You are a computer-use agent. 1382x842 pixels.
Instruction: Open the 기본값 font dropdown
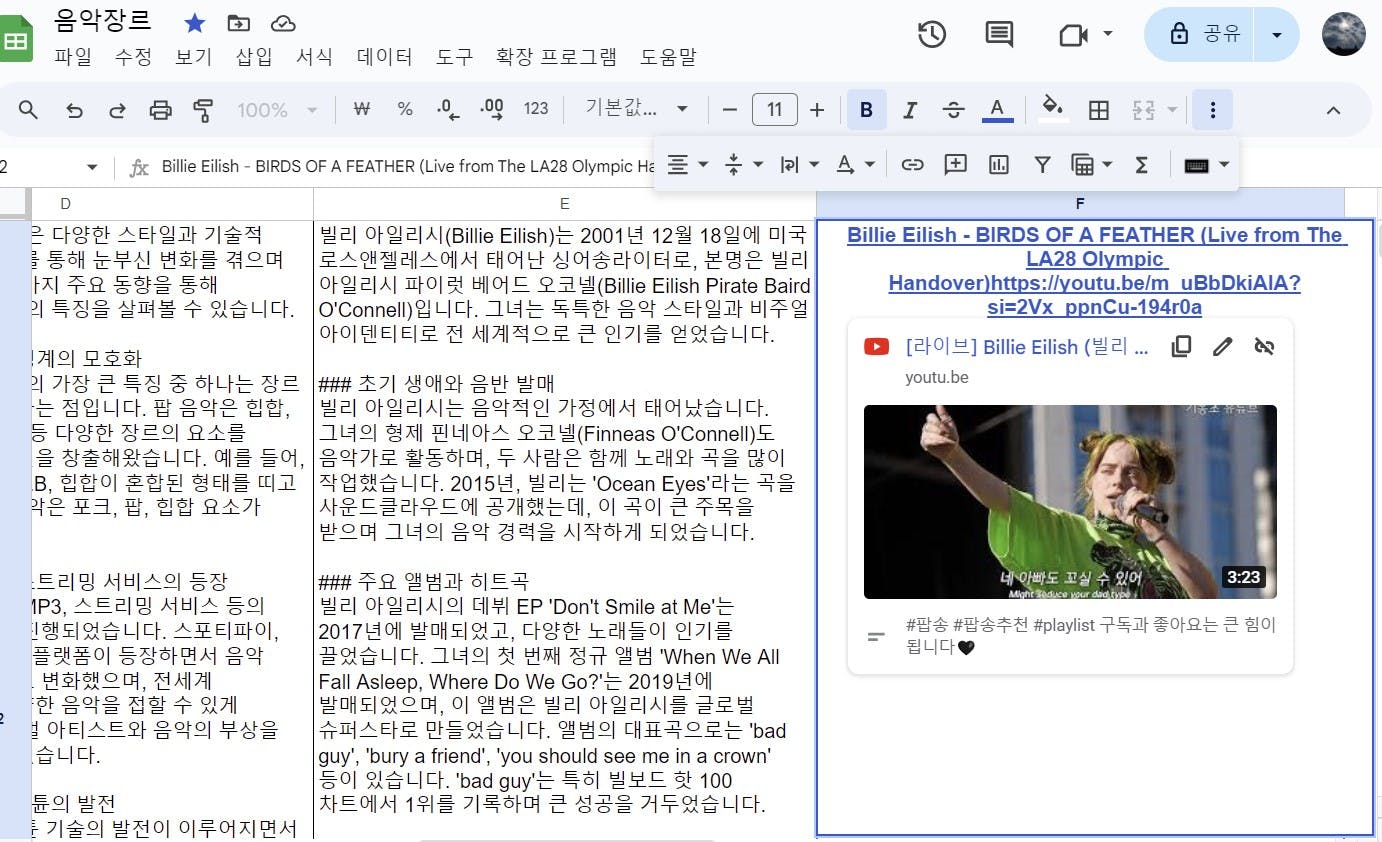[x=637, y=110]
